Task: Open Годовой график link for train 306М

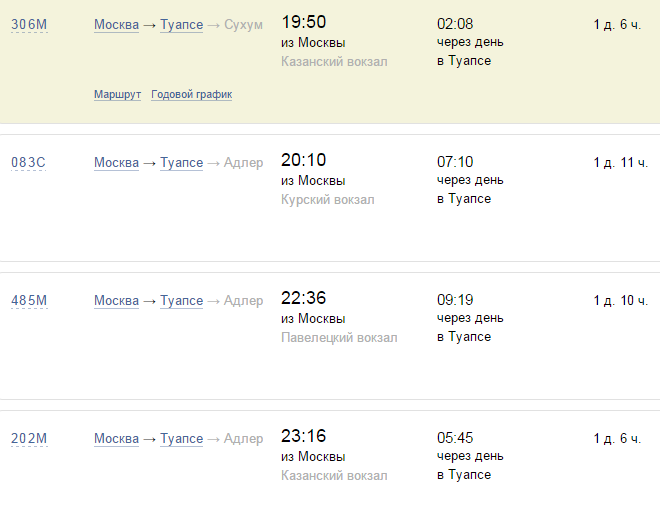Action: pyautogui.click(x=191, y=95)
